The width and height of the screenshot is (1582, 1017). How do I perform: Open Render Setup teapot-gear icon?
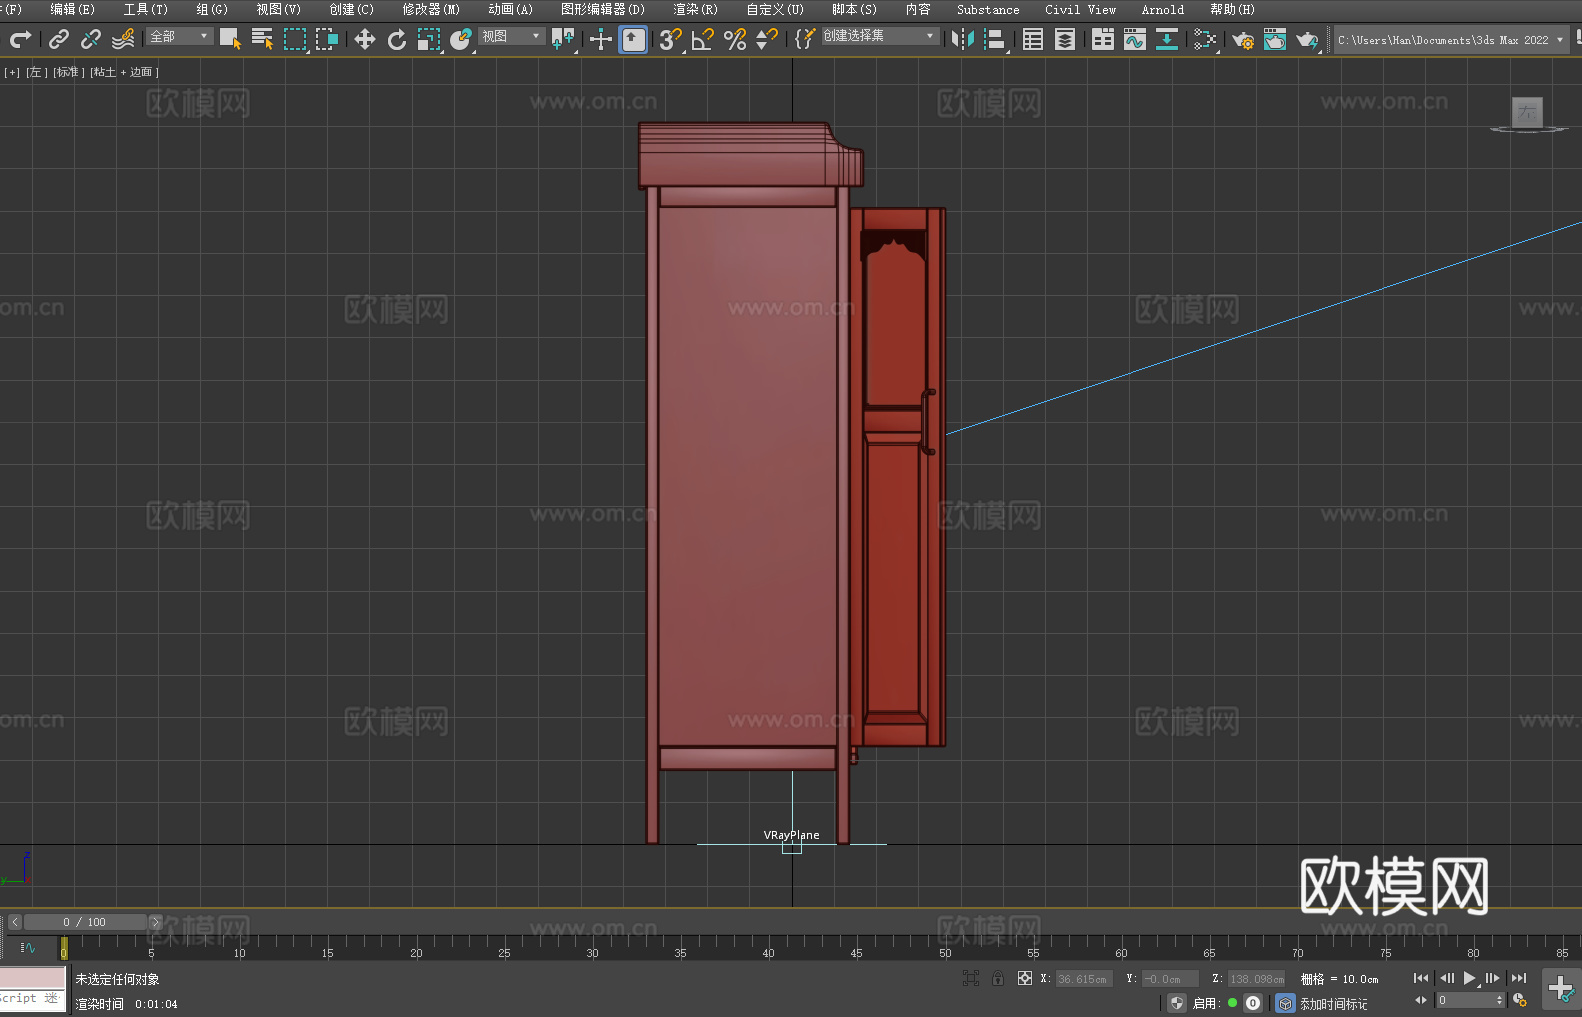(1243, 39)
